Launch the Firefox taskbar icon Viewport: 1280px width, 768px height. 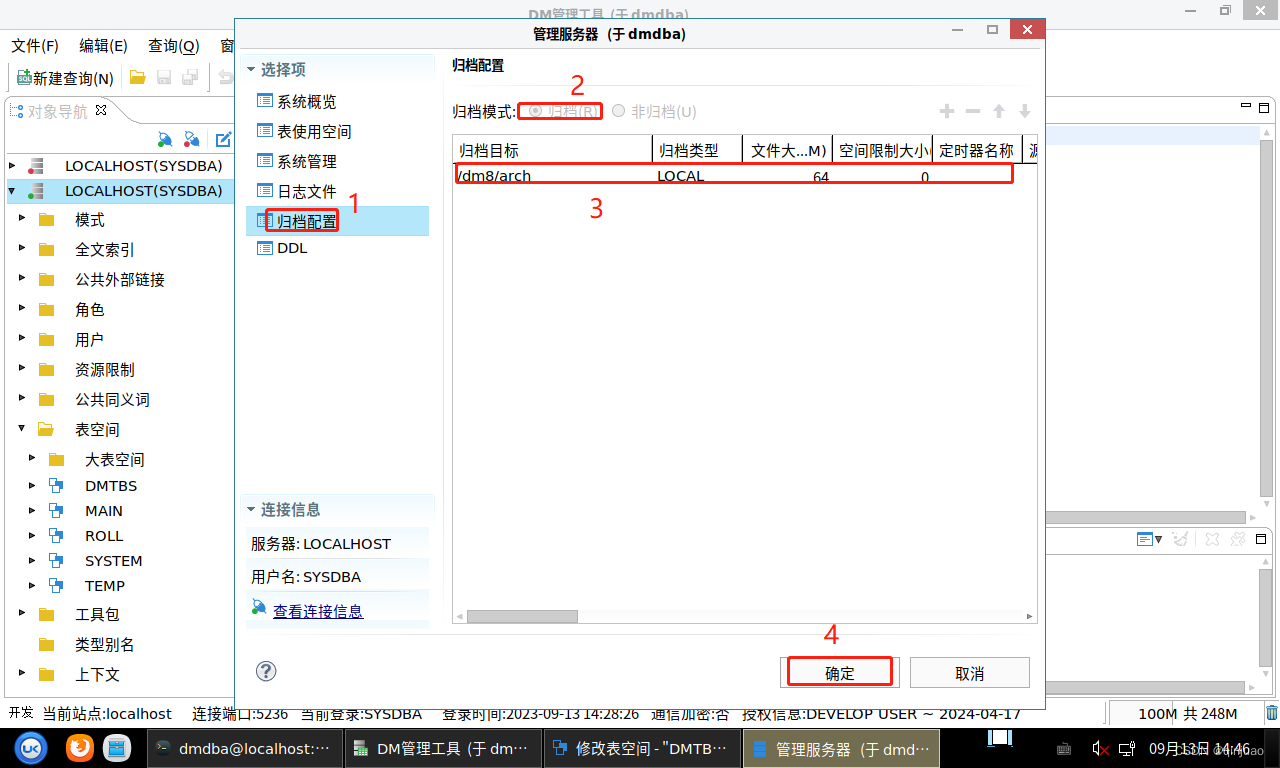pos(80,748)
